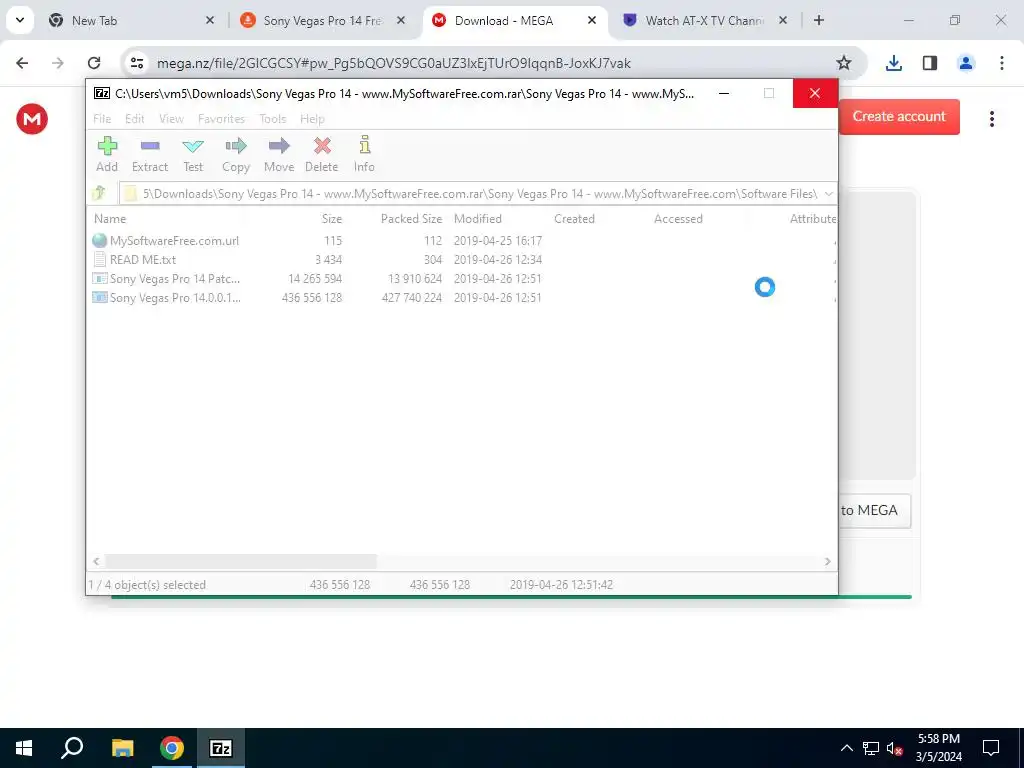Open notification center icon
Image resolution: width=1024 pixels, height=768 pixels.
pos(991,748)
